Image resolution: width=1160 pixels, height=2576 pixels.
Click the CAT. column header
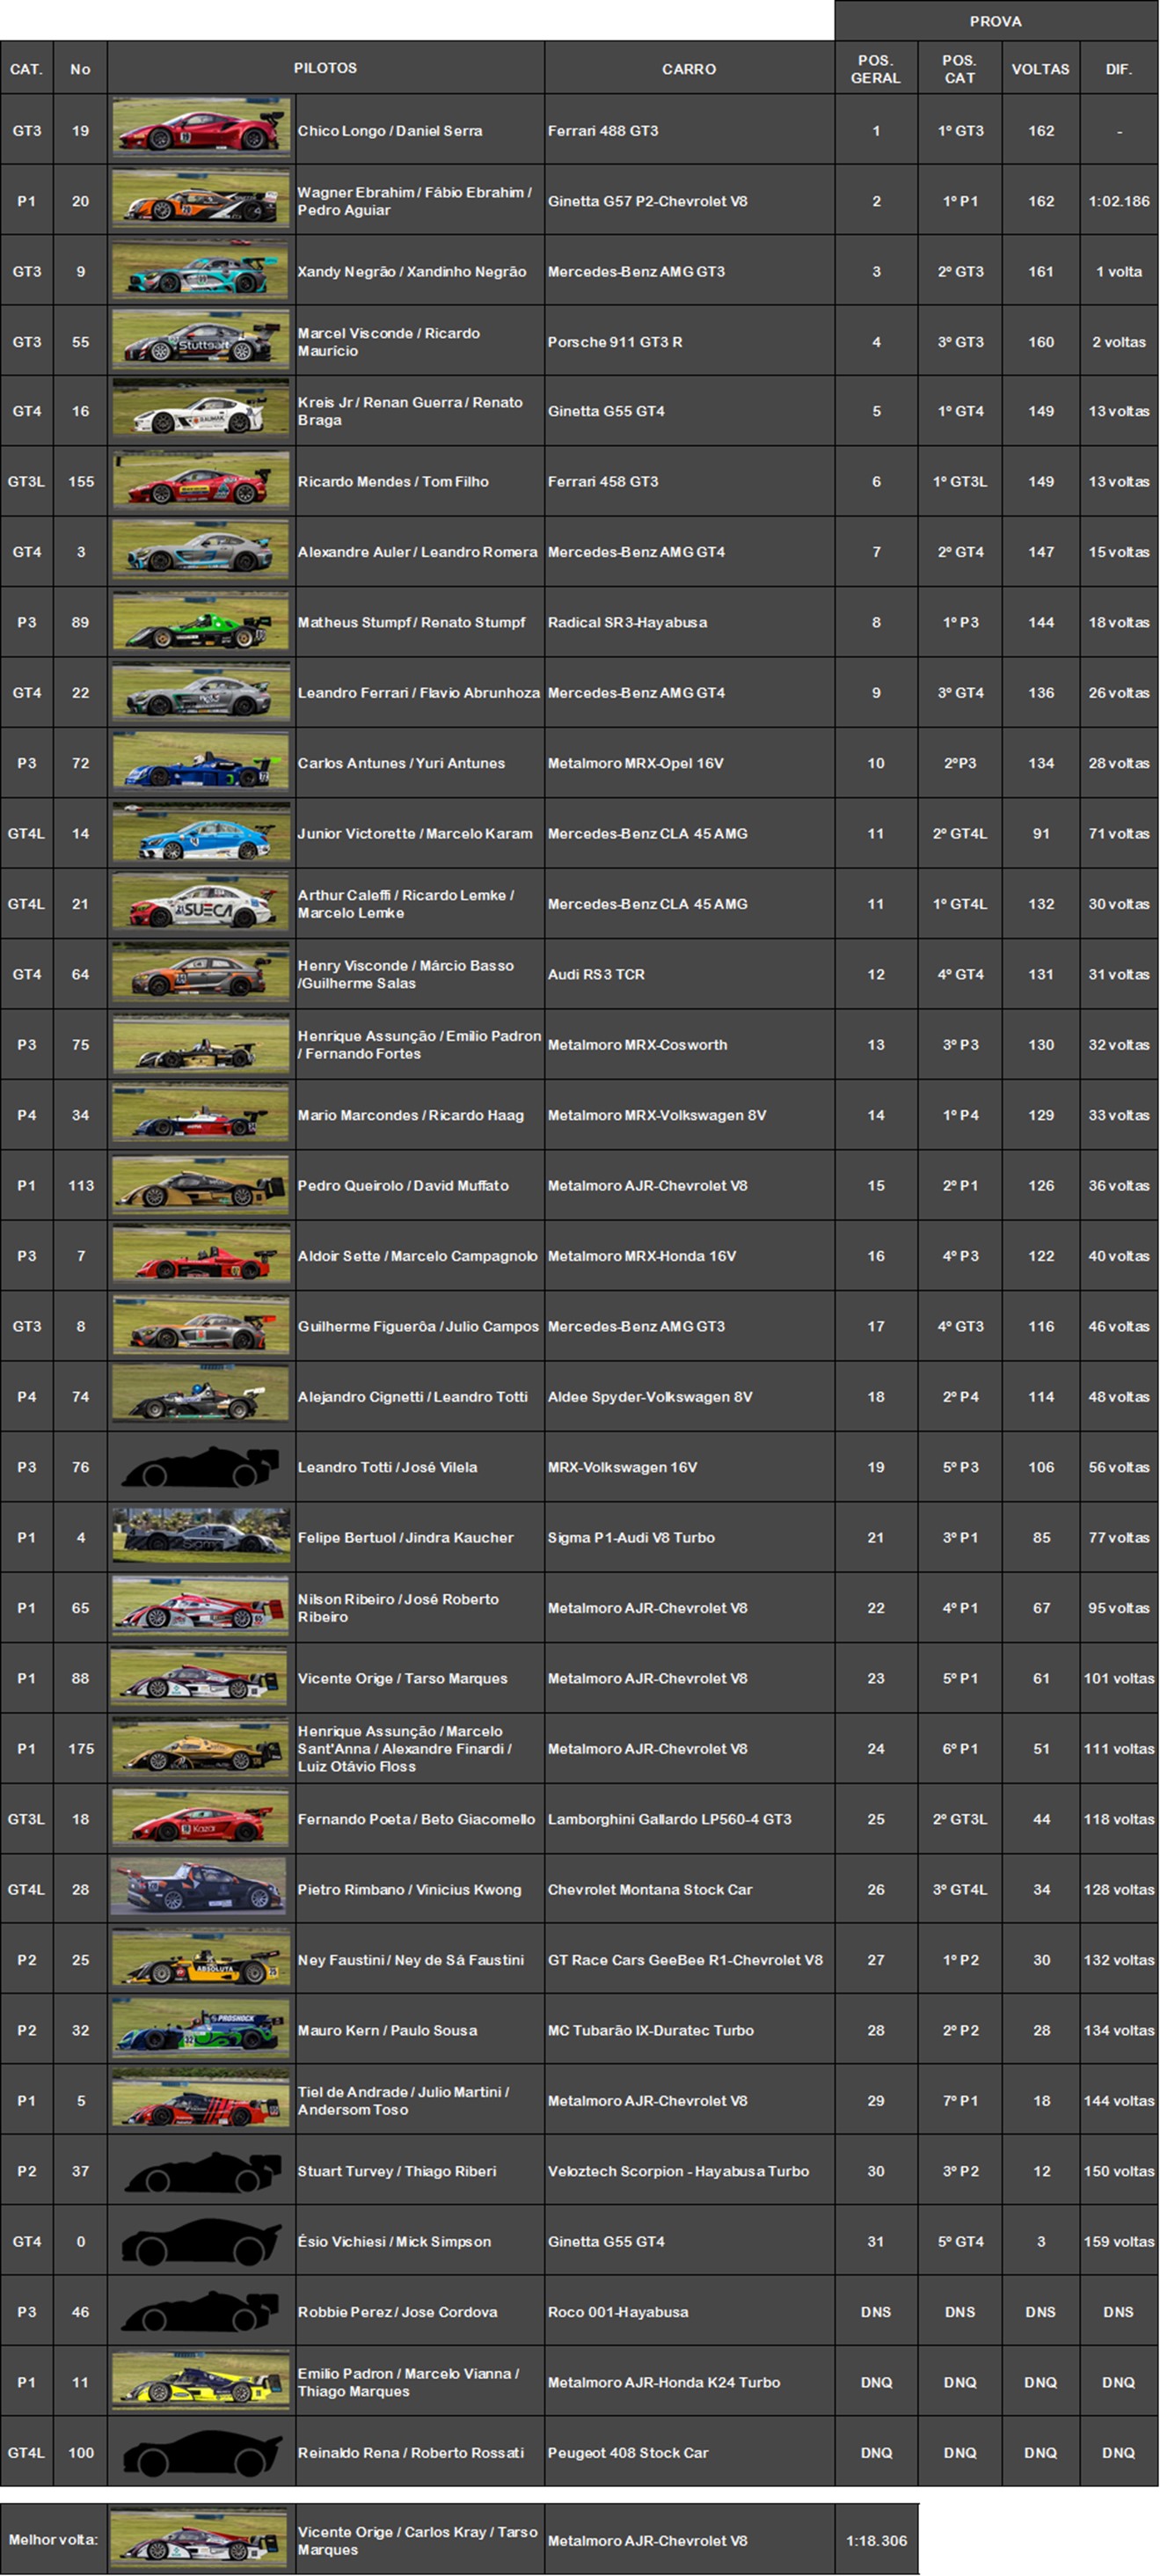(x=27, y=68)
